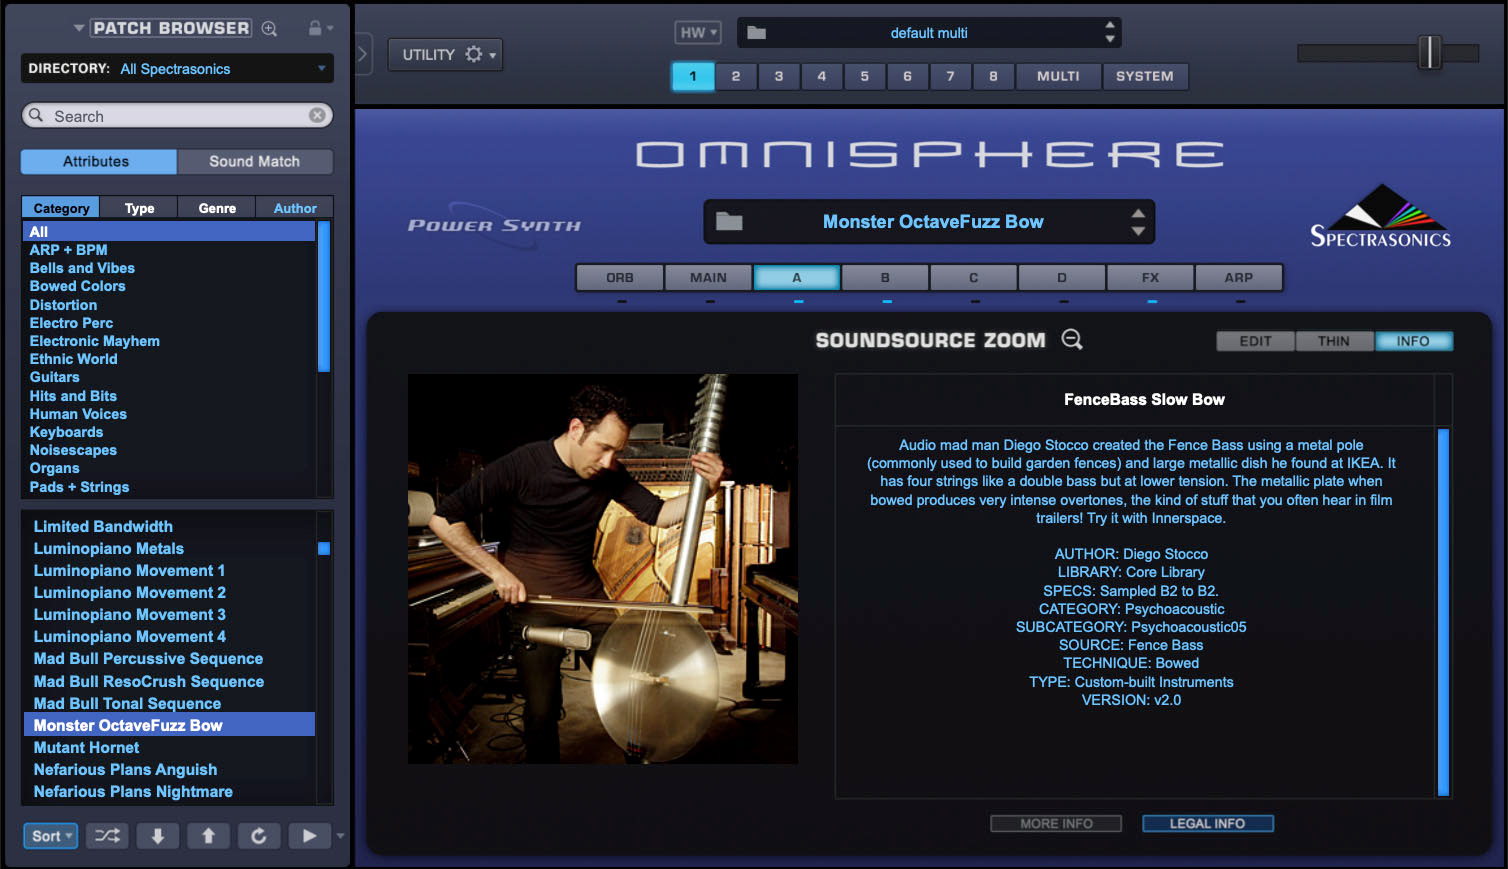Select the Sound Match mode

tap(255, 161)
